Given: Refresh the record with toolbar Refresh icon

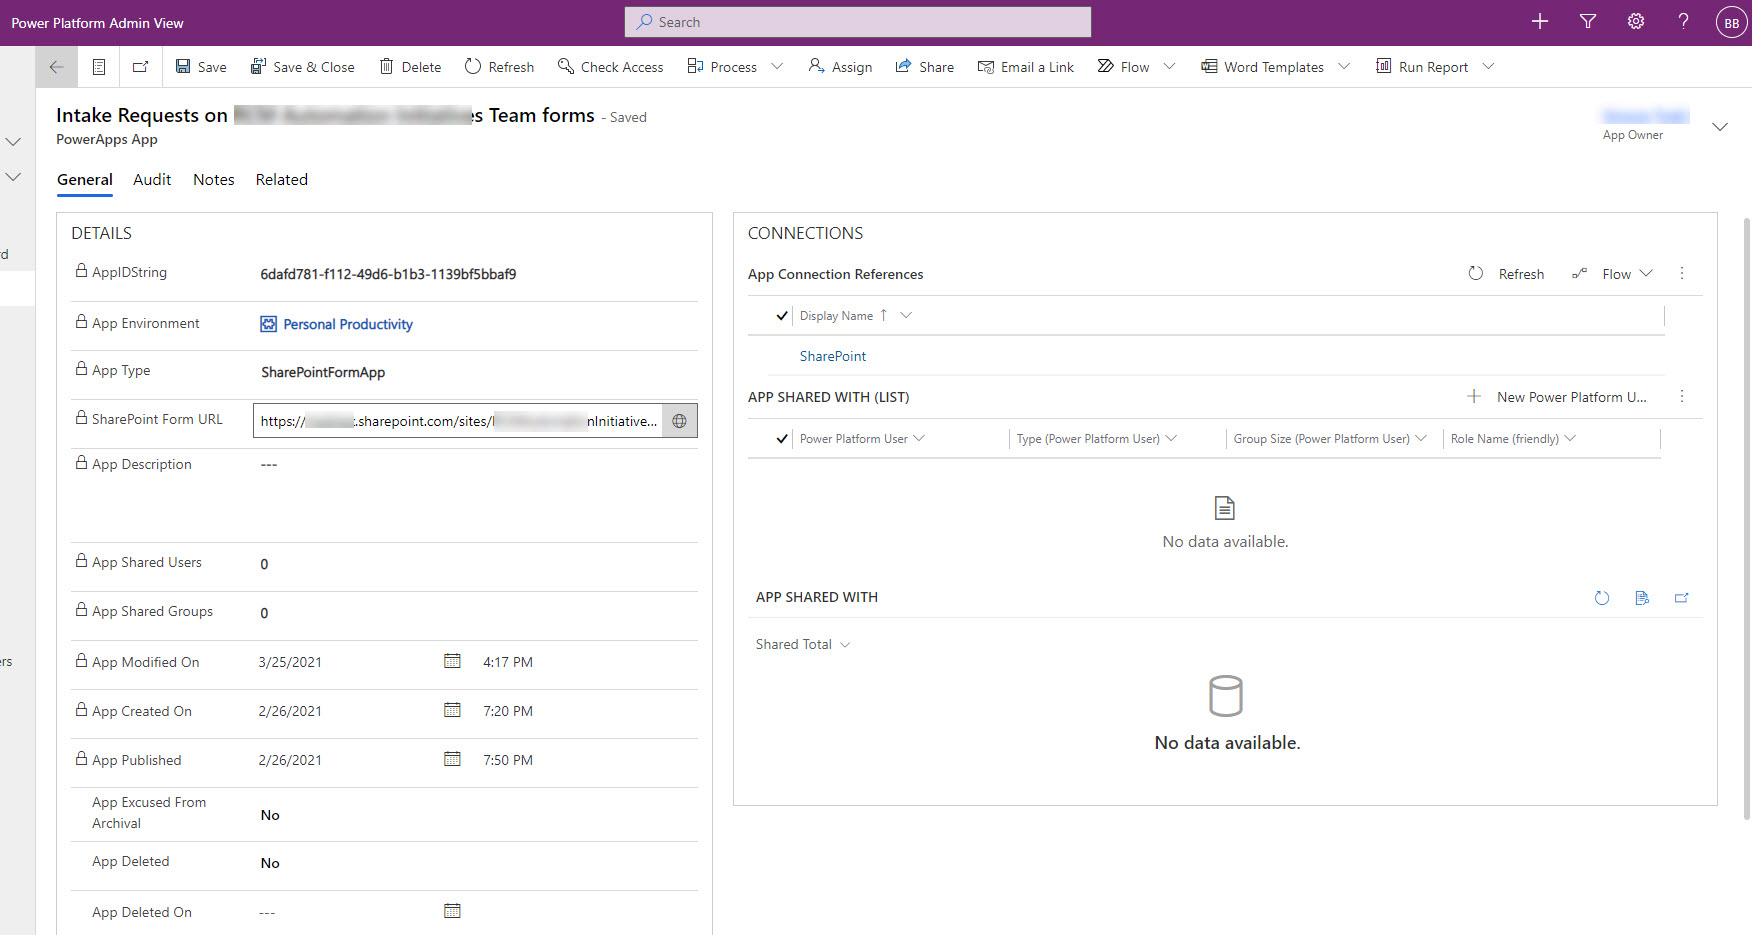Looking at the screenshot, I should pyautogui.click(x=472, y=66).
